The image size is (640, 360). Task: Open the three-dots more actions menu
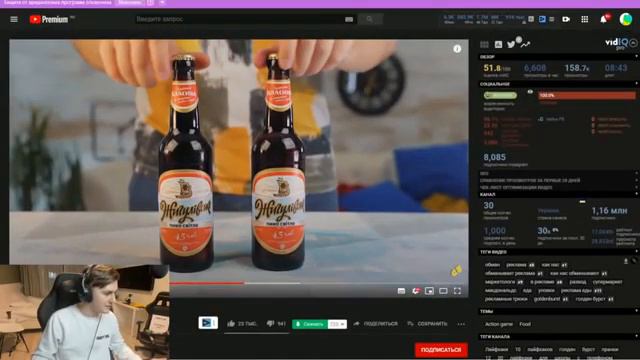pos(461,324)
